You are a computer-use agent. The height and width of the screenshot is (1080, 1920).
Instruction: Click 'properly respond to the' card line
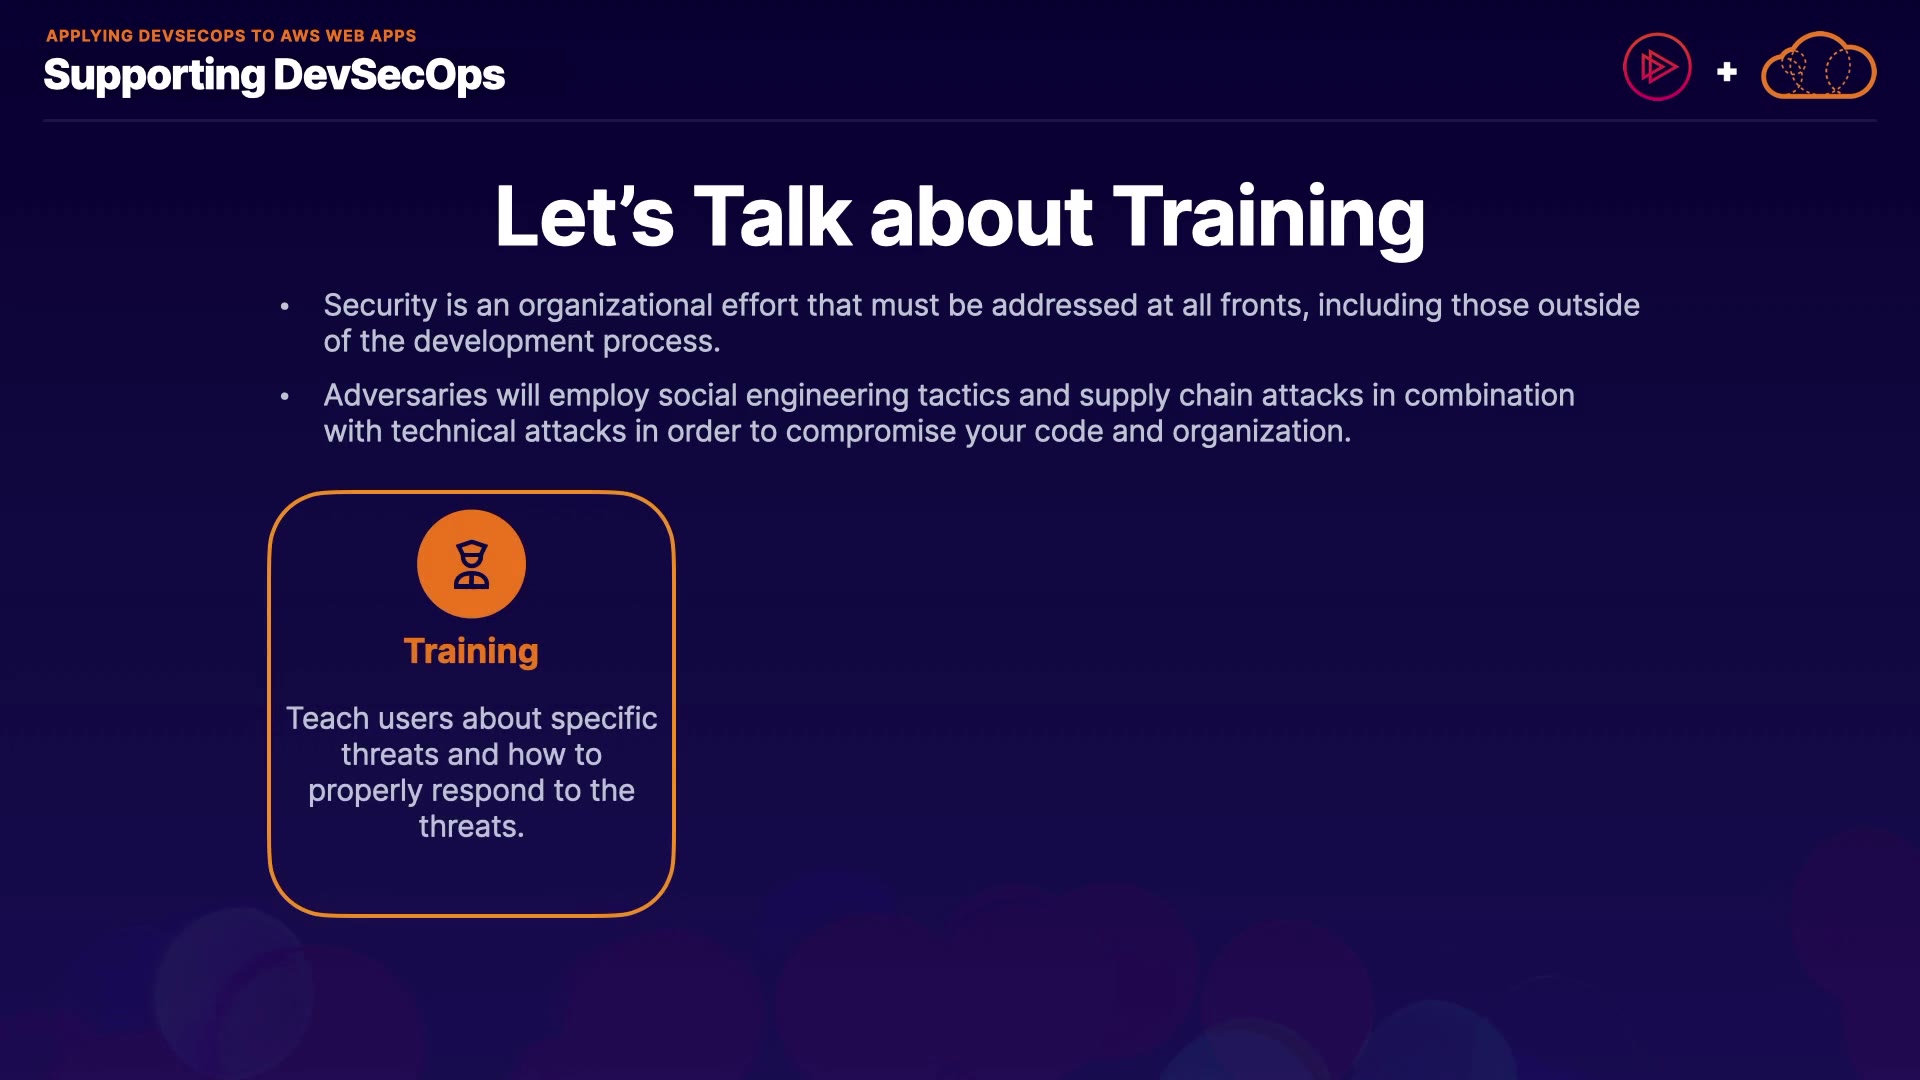pyautogui.click(x=471, y=790)
